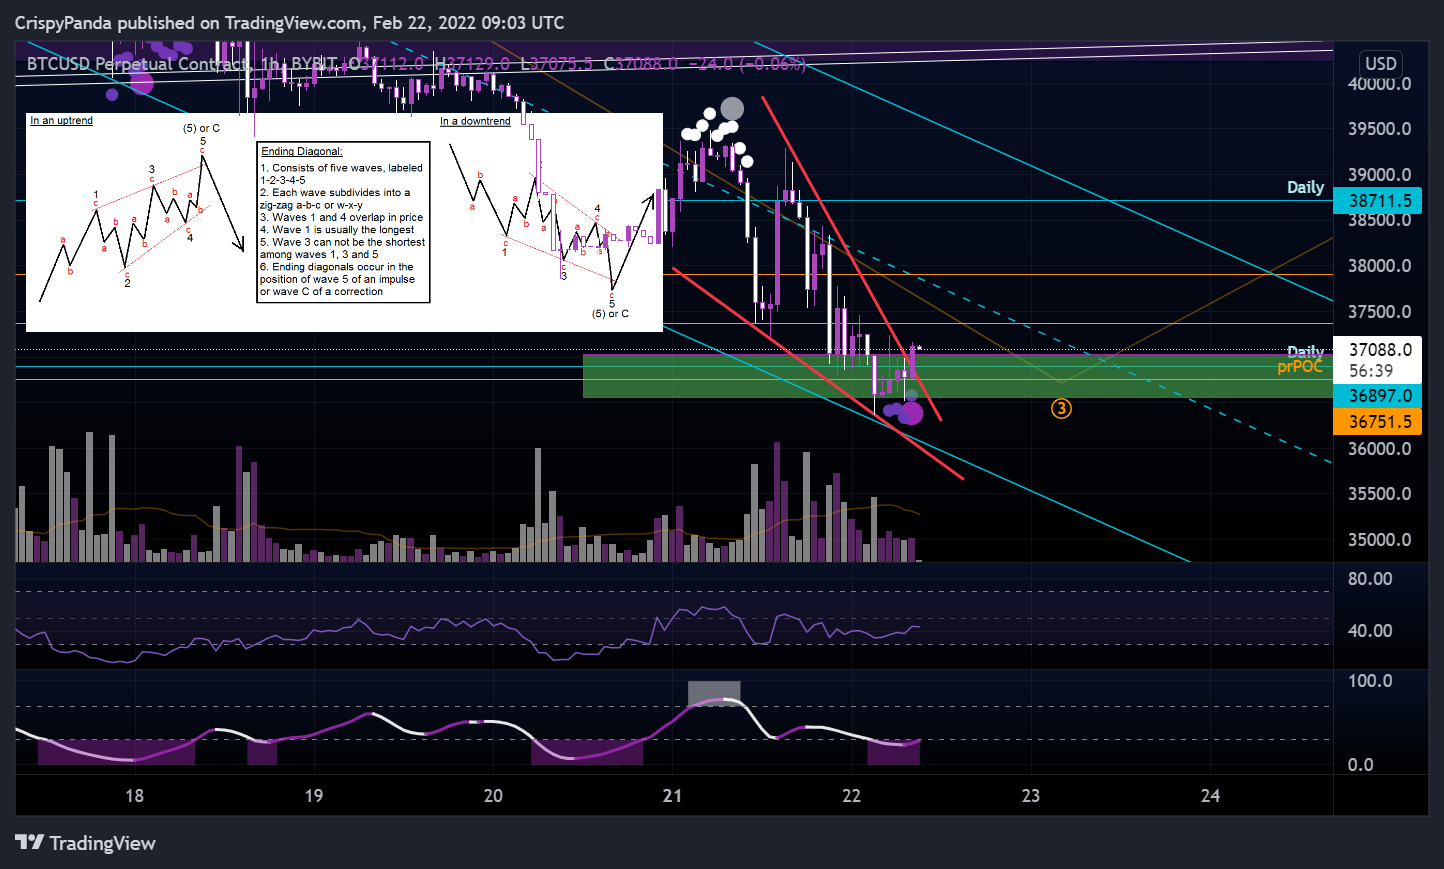The width and height of the screenshot is (1444, 869).
Task: Click the USD currency label
Action: click(1381, 63)
